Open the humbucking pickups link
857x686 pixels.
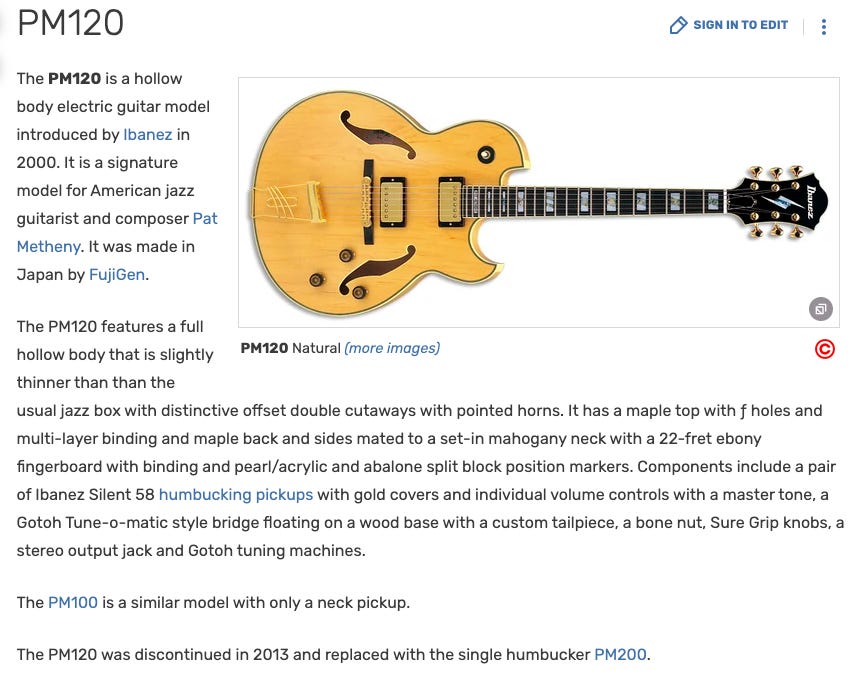(235, 494)
